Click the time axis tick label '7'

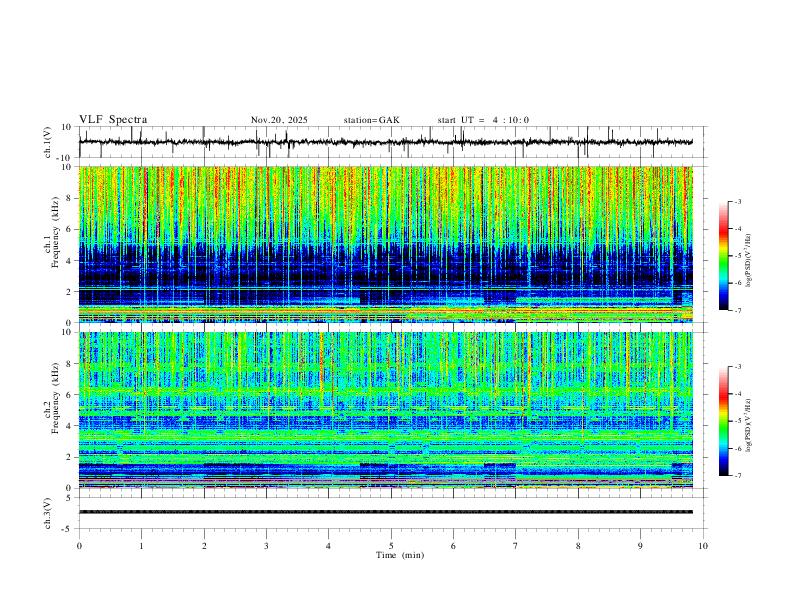516,546
